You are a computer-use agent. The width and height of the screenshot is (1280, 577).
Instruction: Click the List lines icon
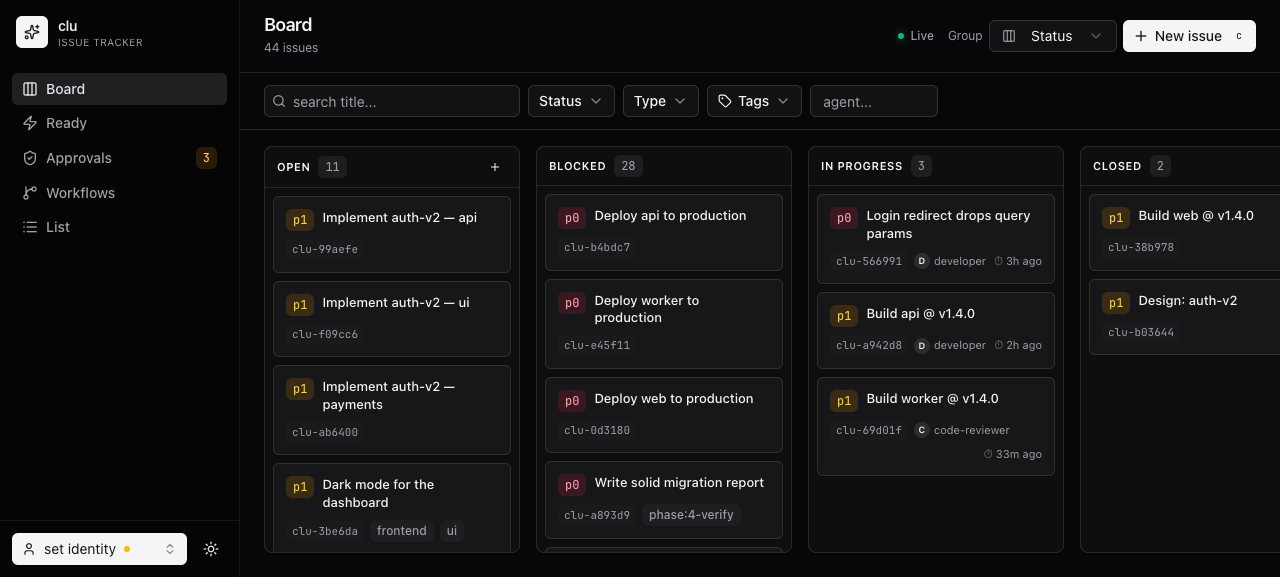[30, 227]
